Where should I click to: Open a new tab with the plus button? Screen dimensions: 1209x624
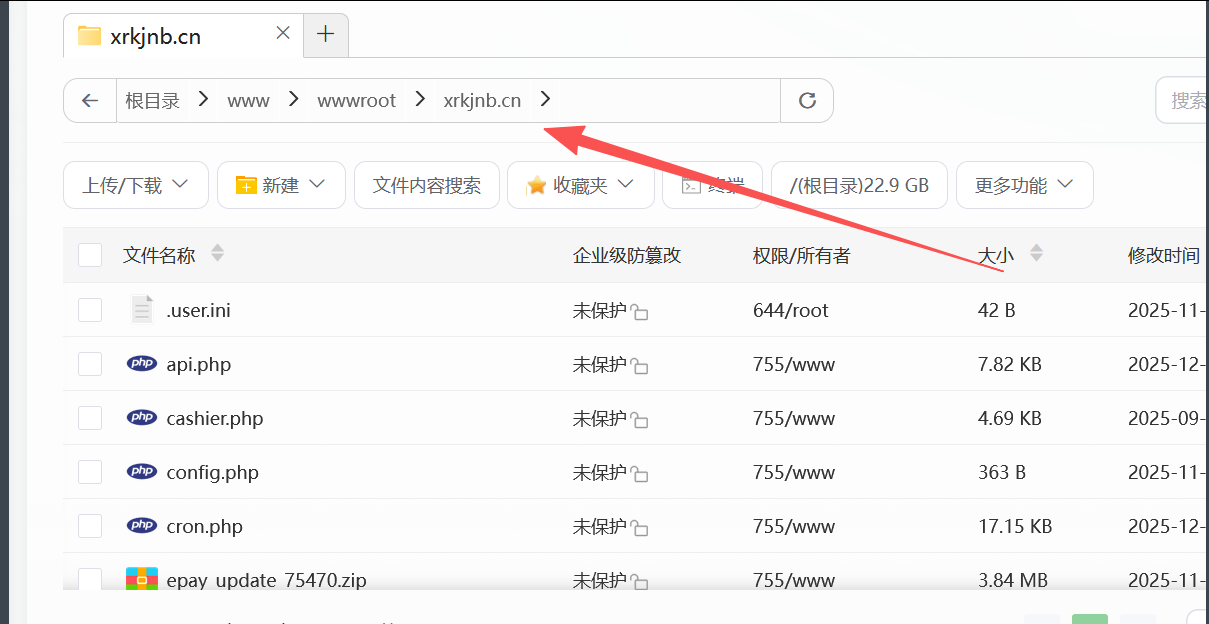click(325, 32)
